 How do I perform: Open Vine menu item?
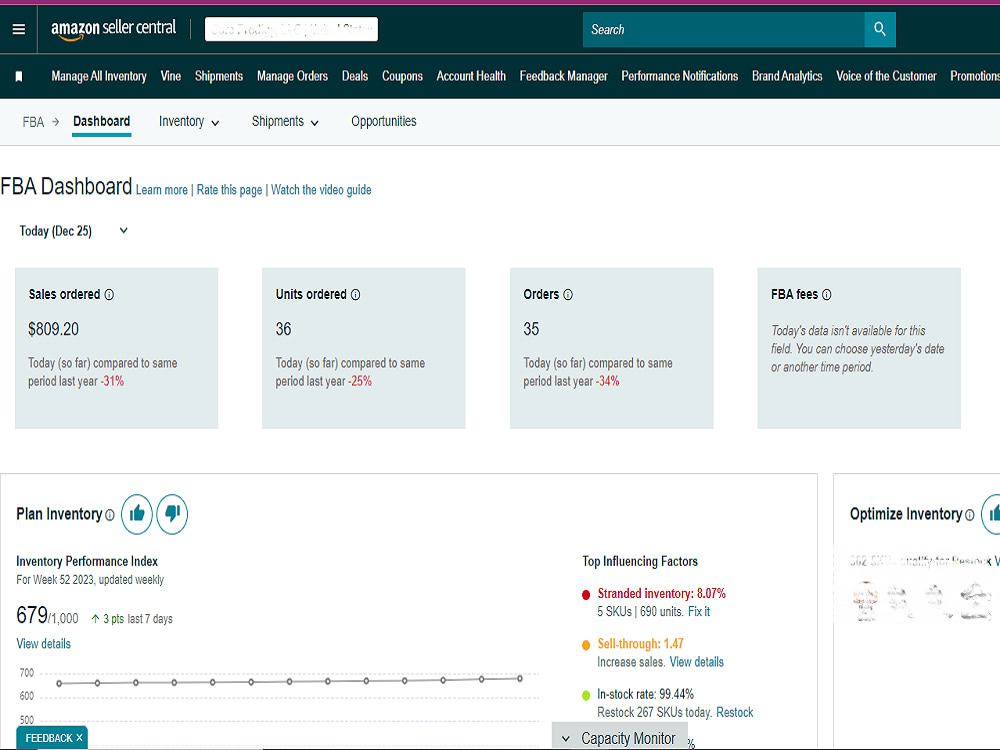click(x=171, y=77)
